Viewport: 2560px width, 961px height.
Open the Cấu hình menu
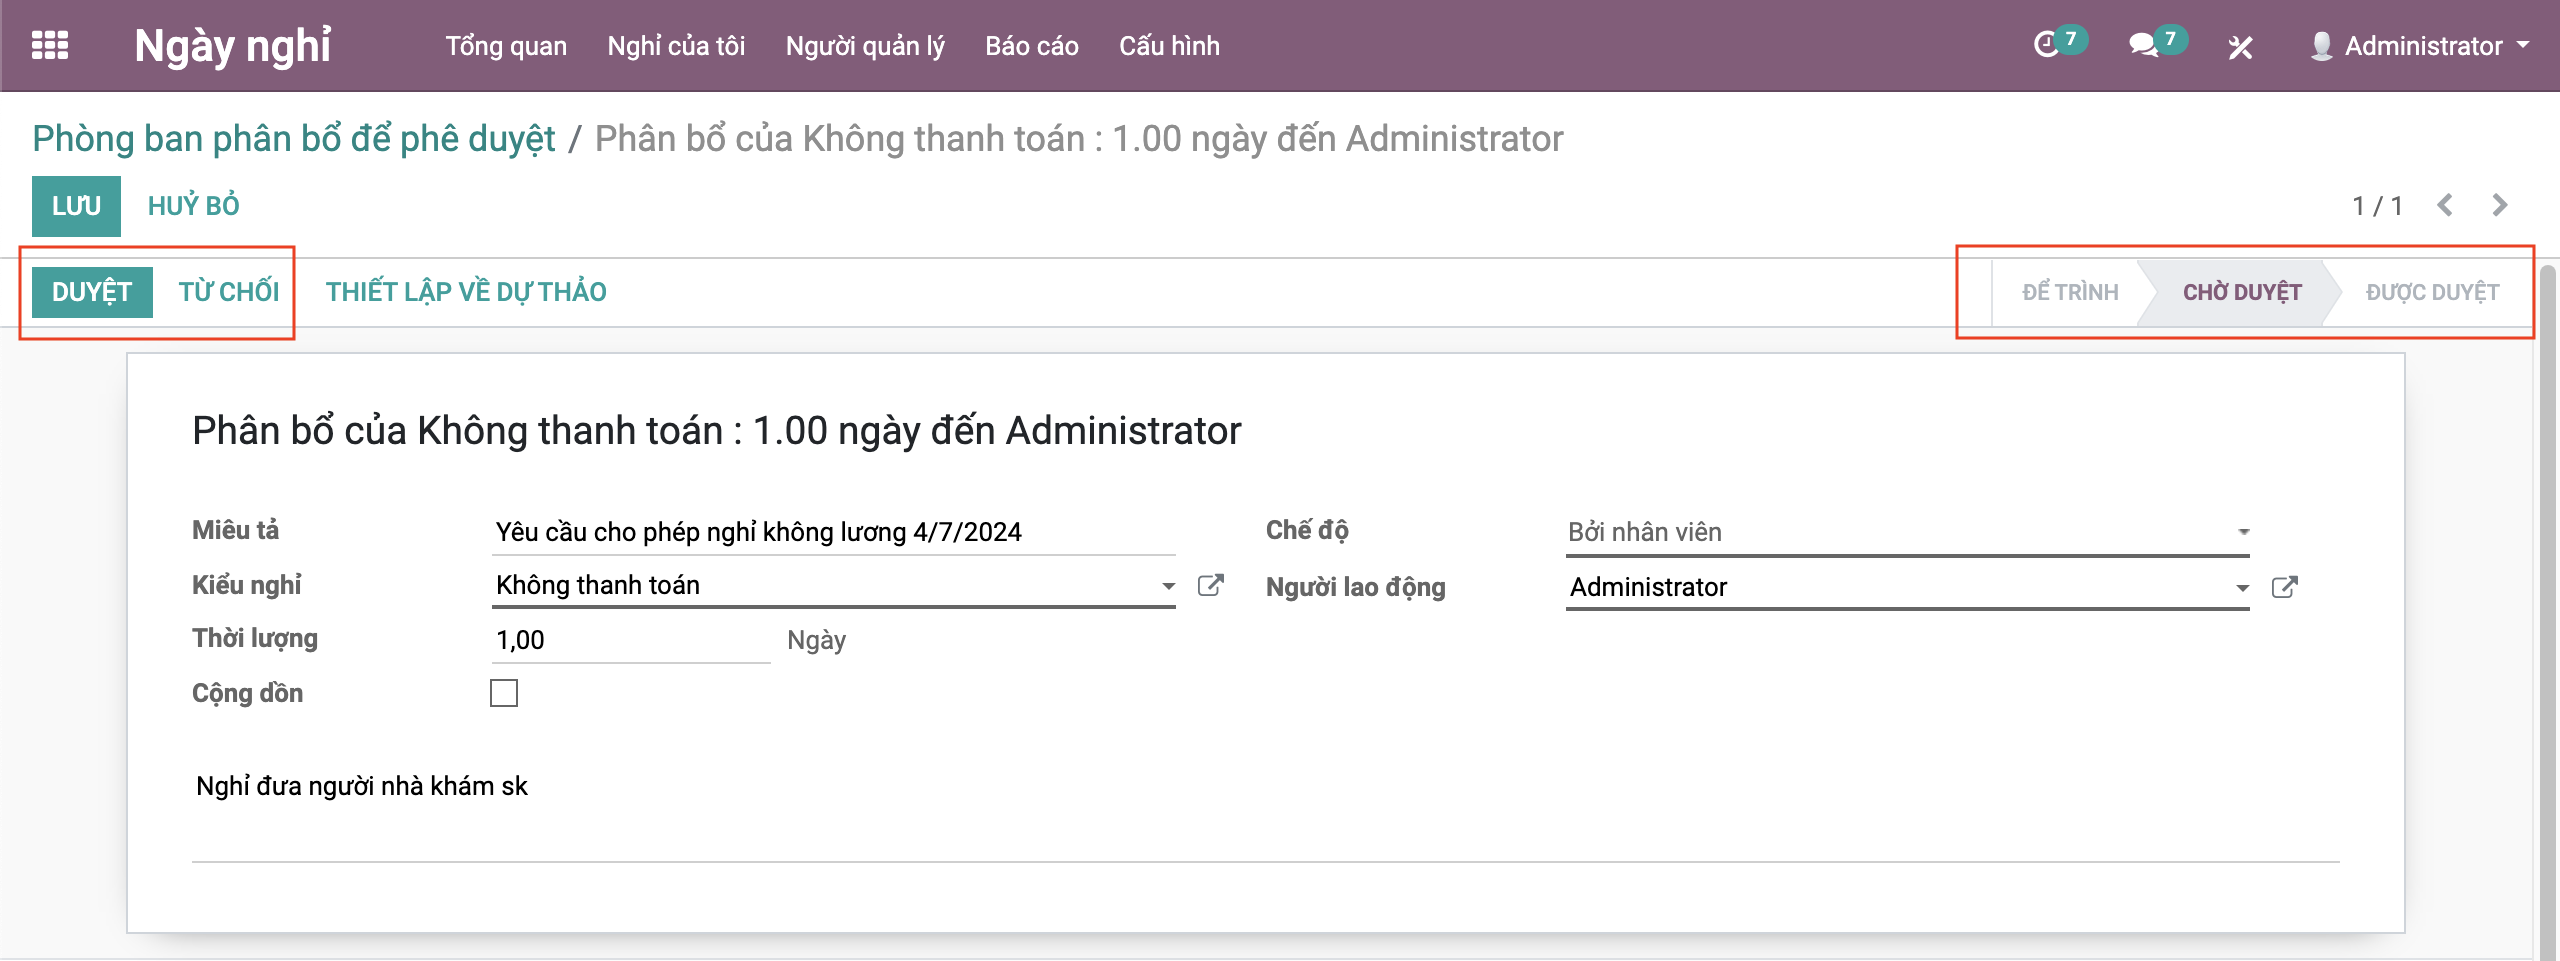coord(1169,46)
